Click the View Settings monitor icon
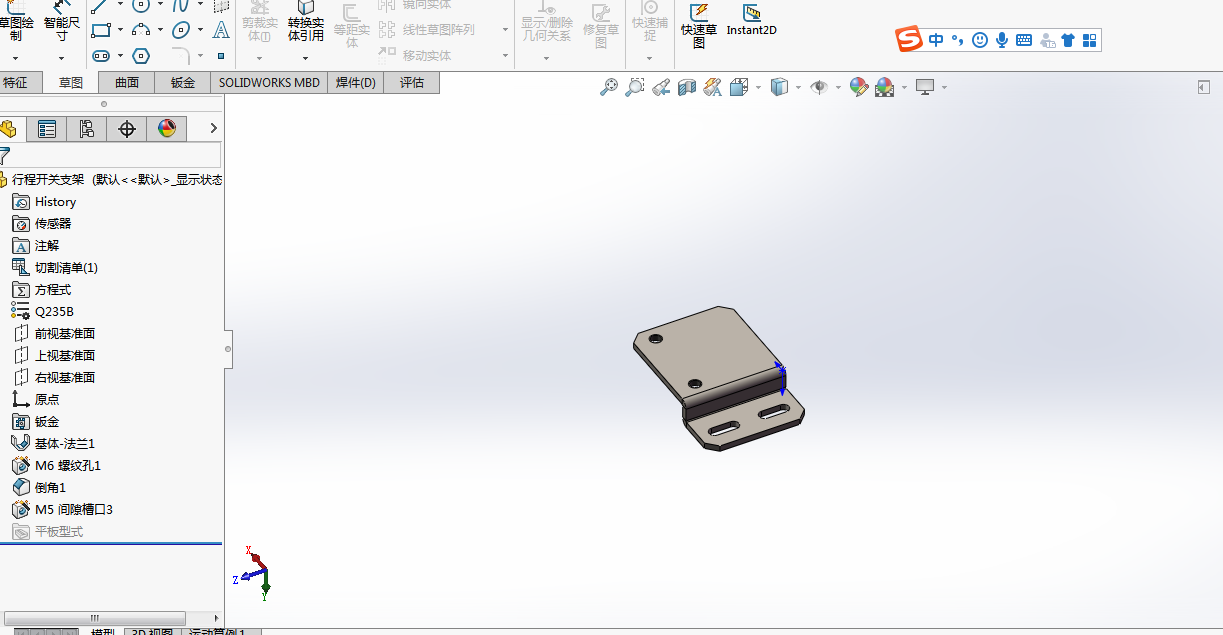This screenshot has width=1223, height=635. tap(925, 88)
